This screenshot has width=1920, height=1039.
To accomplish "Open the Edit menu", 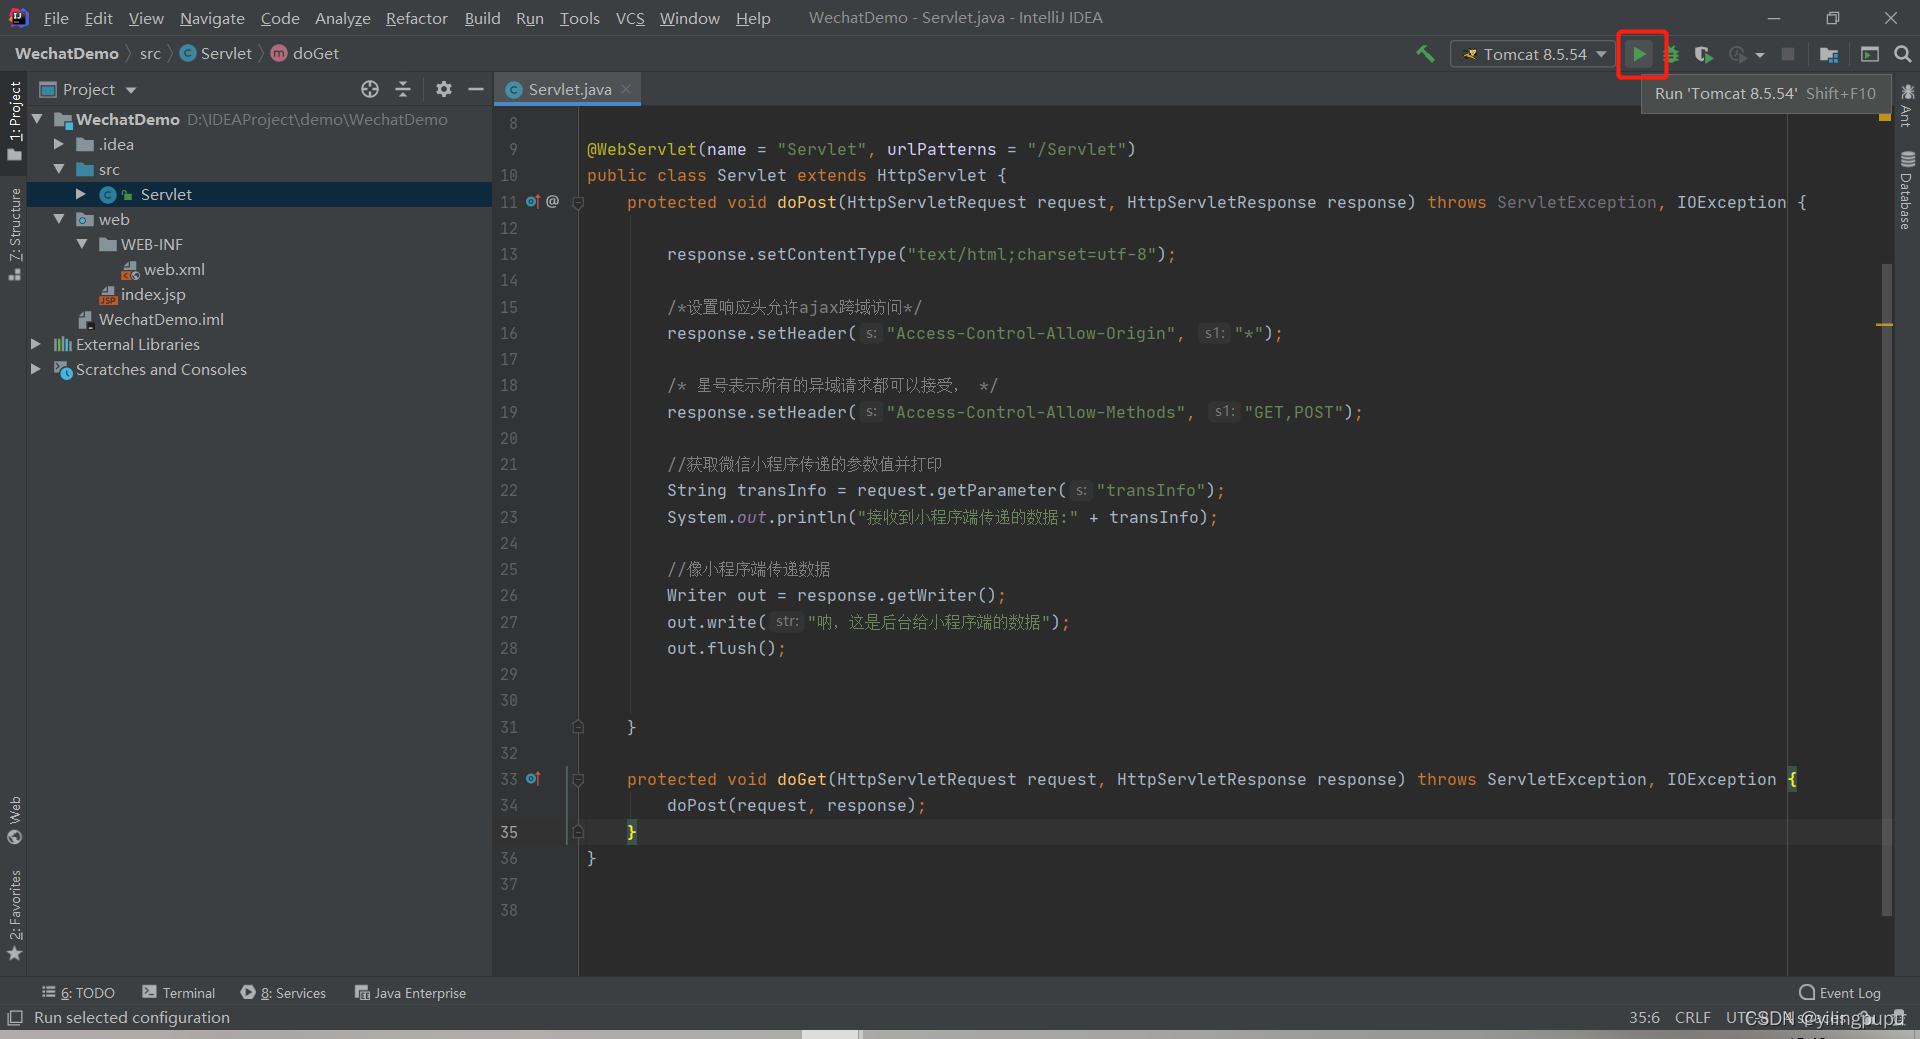I will tap(98, 18).
